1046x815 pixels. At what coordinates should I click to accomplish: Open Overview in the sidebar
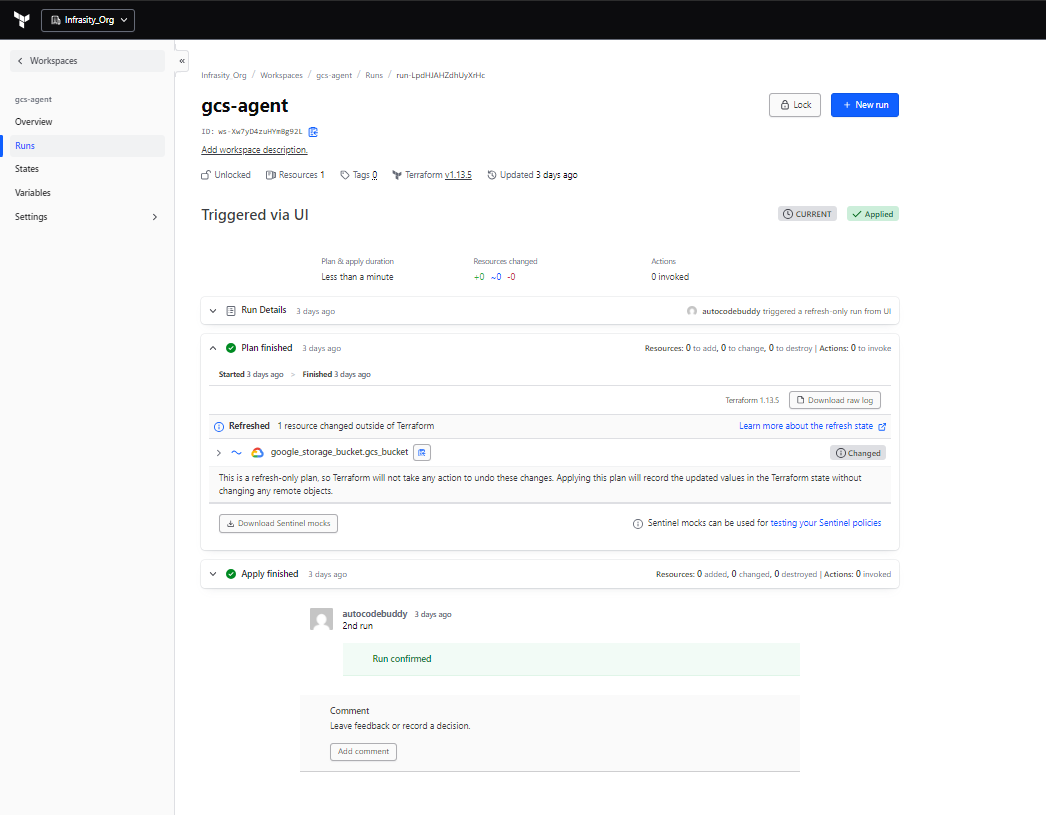(33, 122)
